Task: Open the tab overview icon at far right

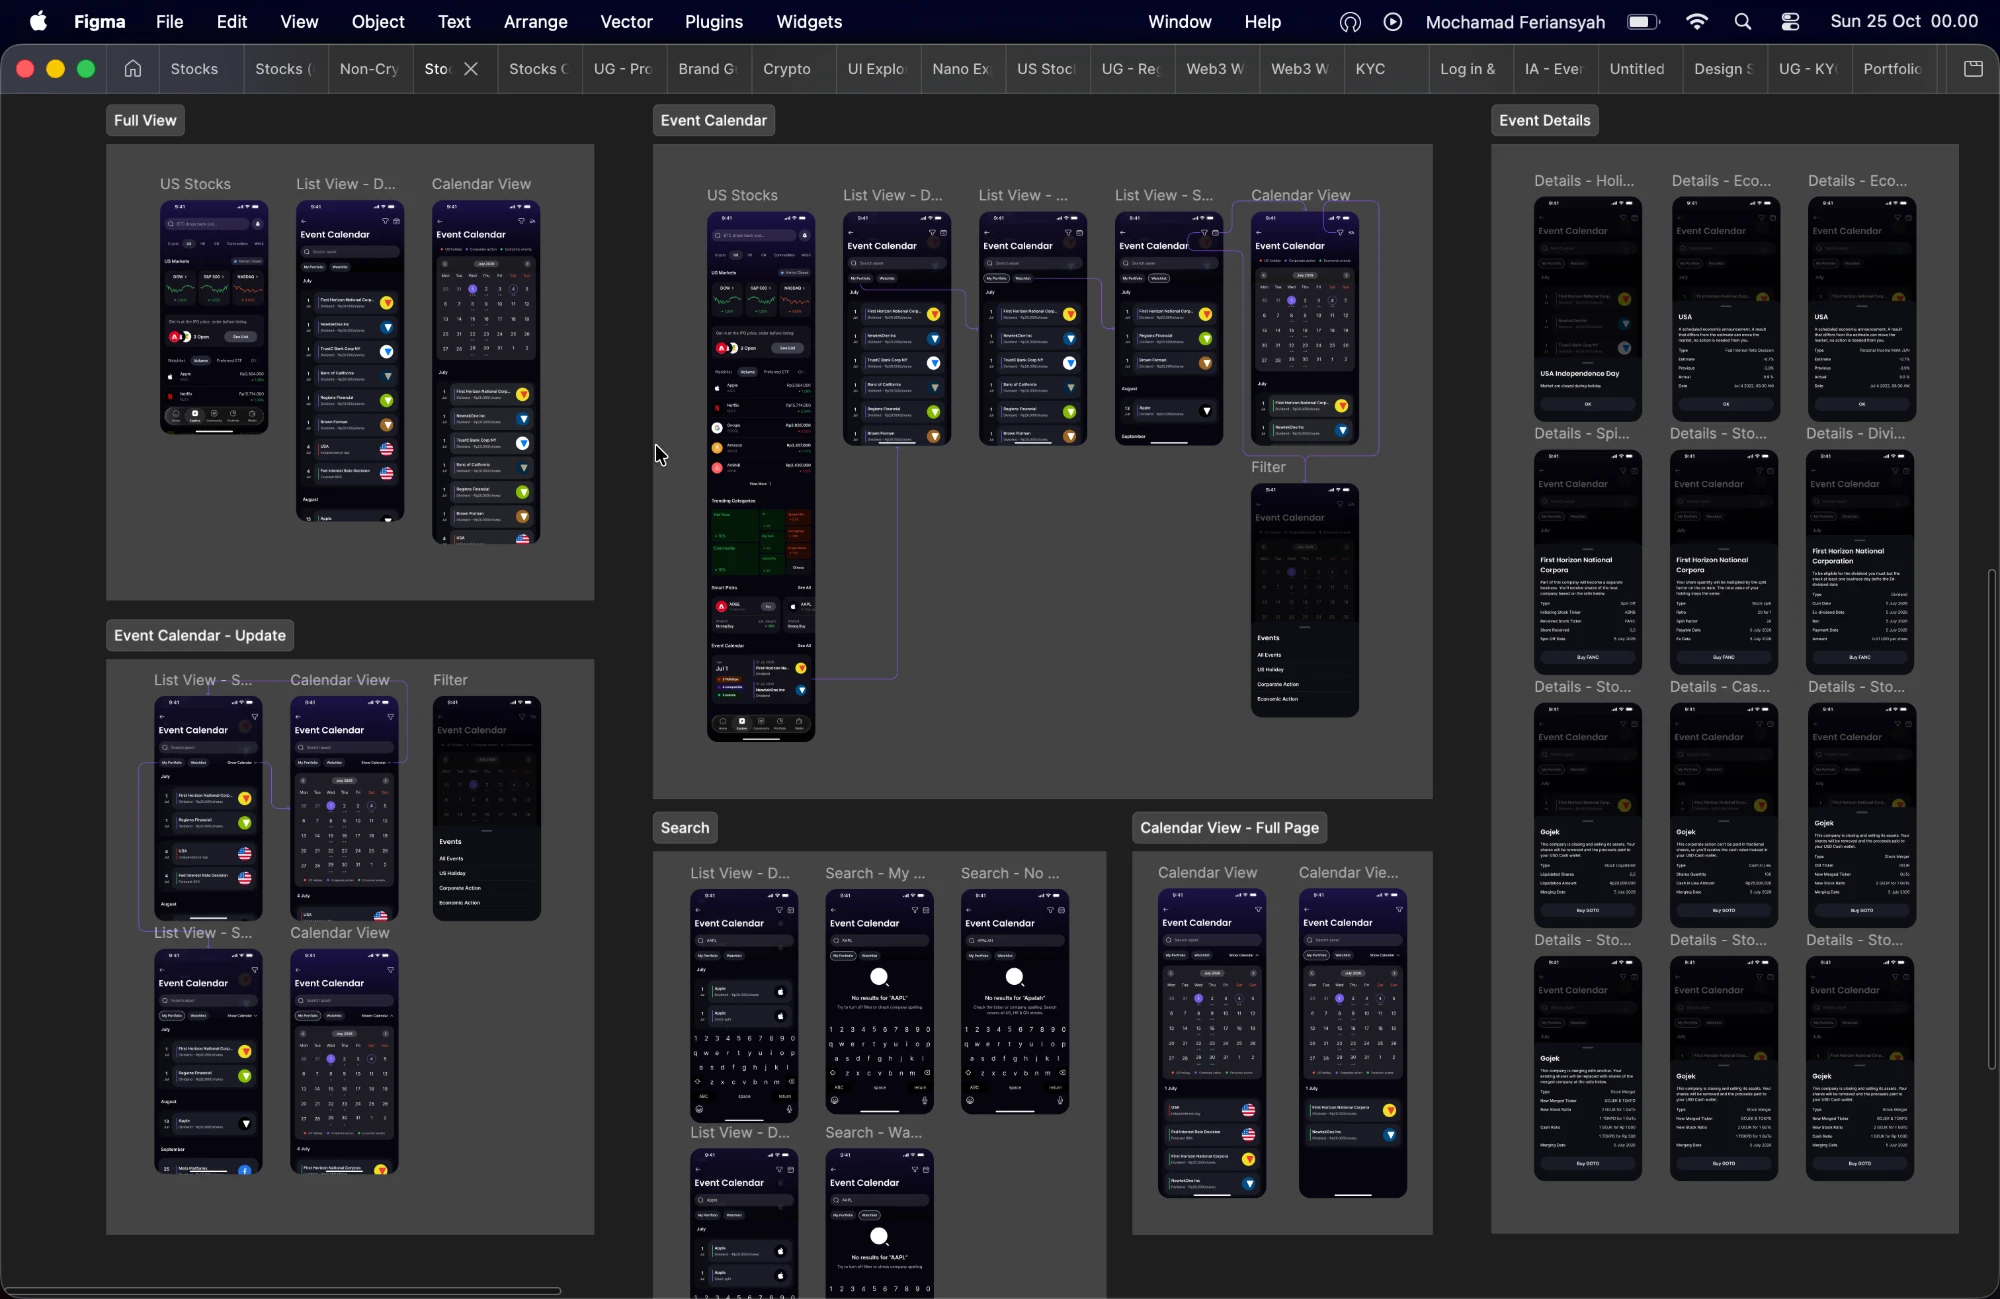Action: [x=1973, y=69]
